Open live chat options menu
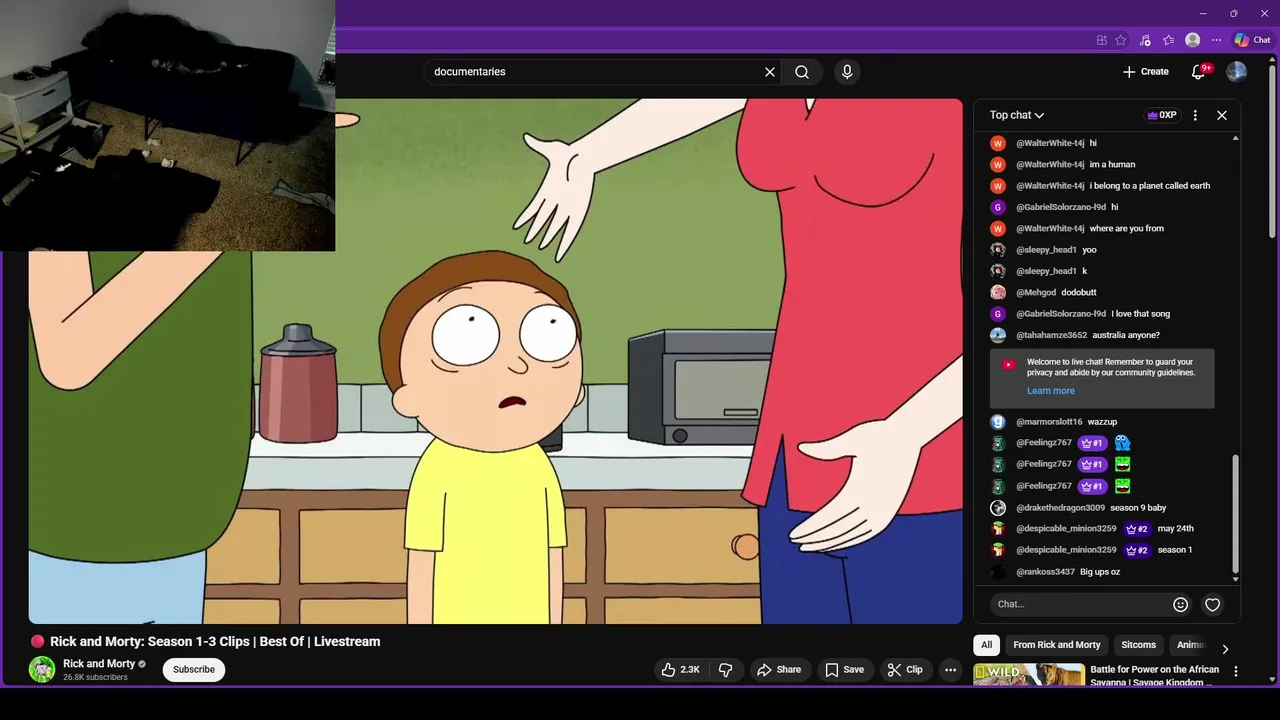The height and width of the screenshot is (720, 1280). point(1195,115)
